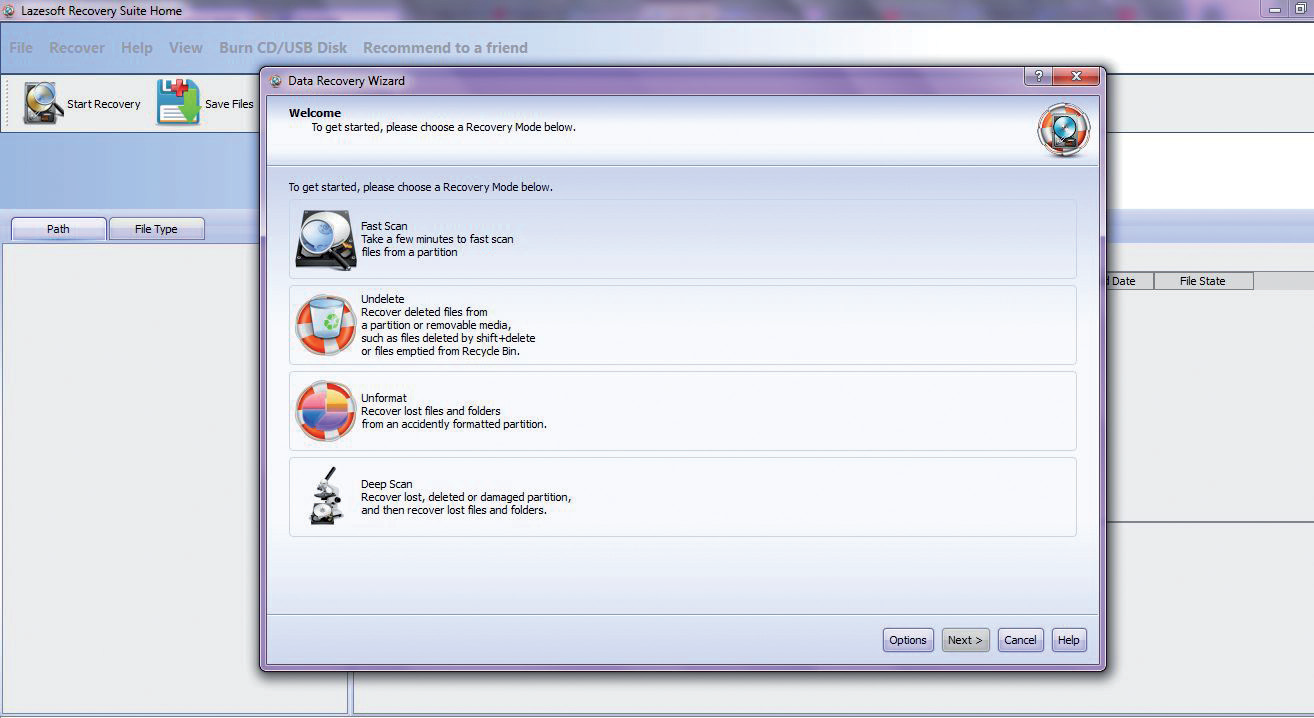
Task: Choose the Deep Scan recovery mode text
Action: 387,484
